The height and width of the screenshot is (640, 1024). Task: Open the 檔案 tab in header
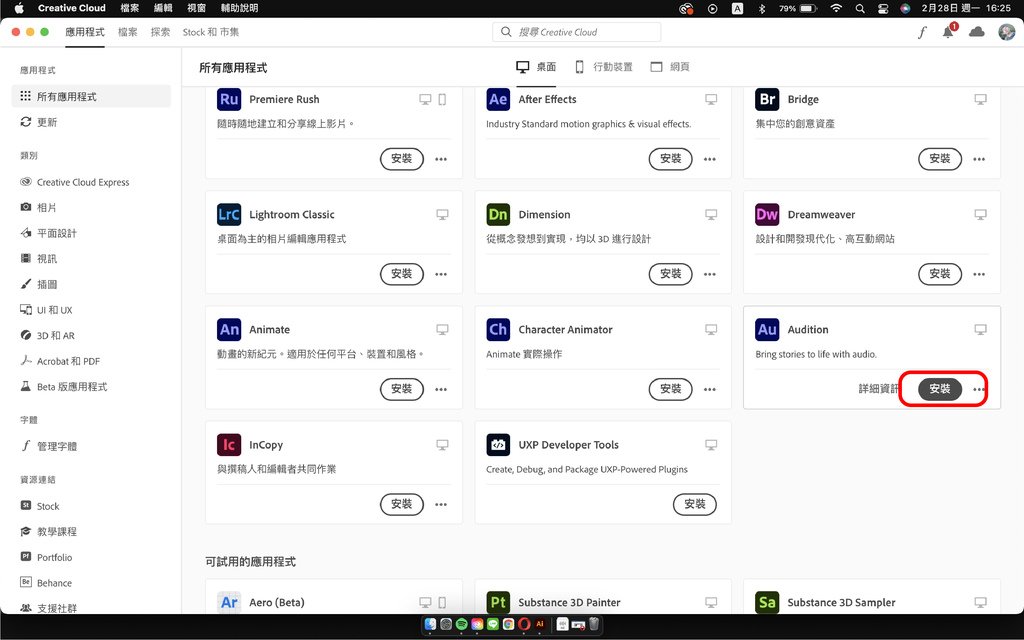point(127,32)
